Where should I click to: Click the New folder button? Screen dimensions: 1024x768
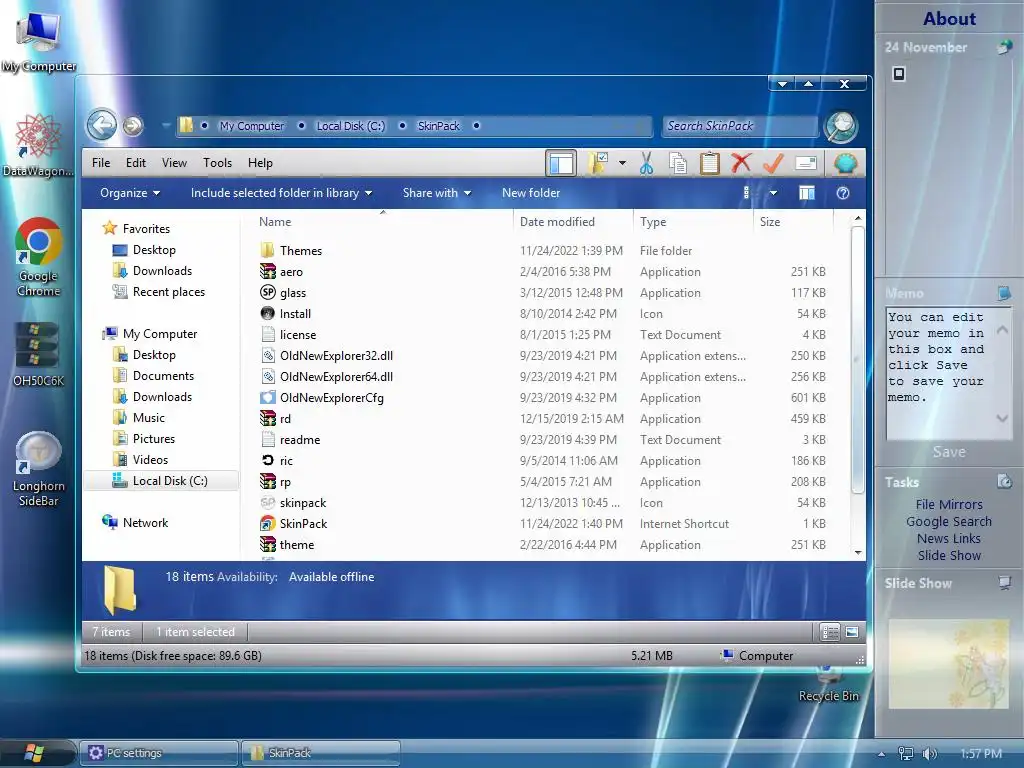pyautogui.click(x=531, y=193)
